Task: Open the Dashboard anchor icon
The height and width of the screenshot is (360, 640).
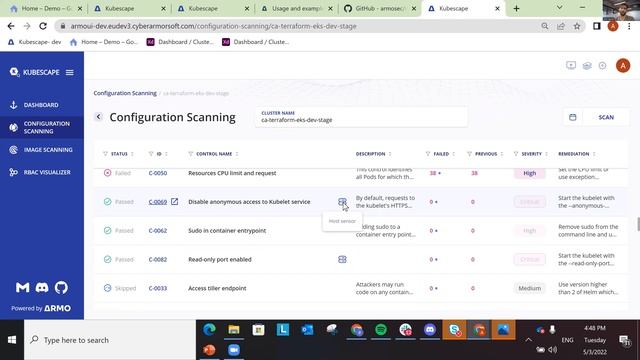Action: [13, 105]
